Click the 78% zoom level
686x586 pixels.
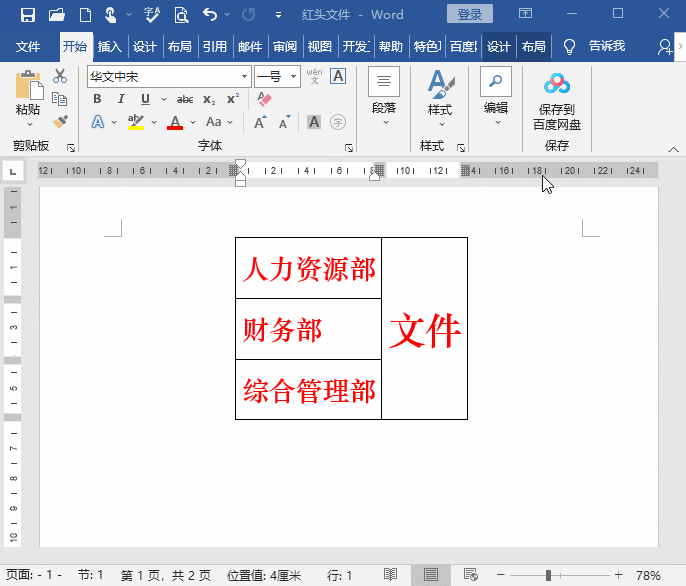click(648, 575)
